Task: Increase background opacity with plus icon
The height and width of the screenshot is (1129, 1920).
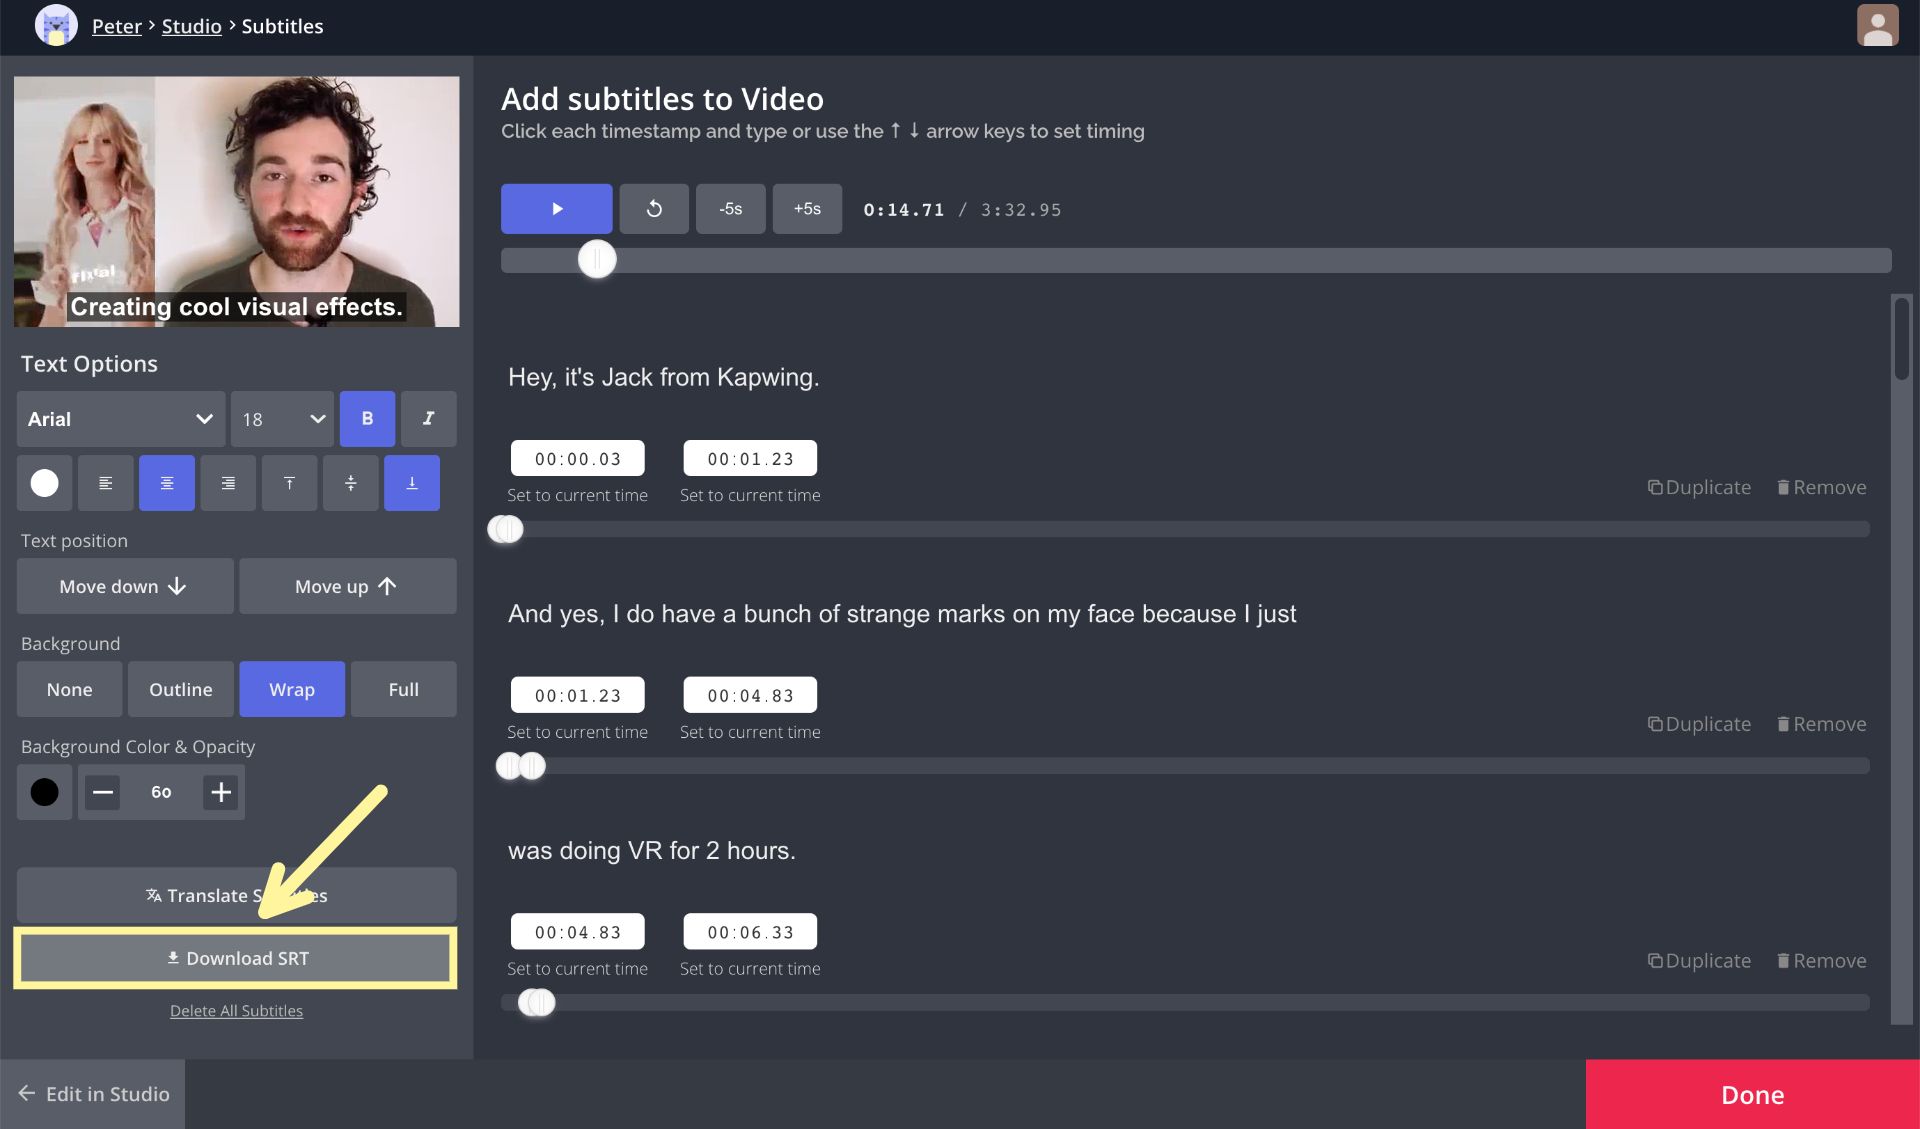Action: tap(221, 792)
